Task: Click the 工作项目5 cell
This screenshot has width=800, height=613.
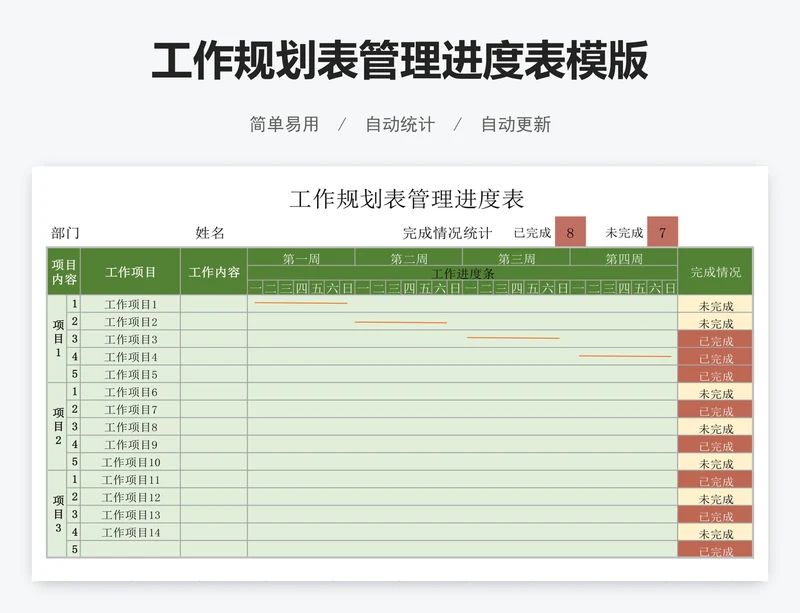Action: (131, 375)
